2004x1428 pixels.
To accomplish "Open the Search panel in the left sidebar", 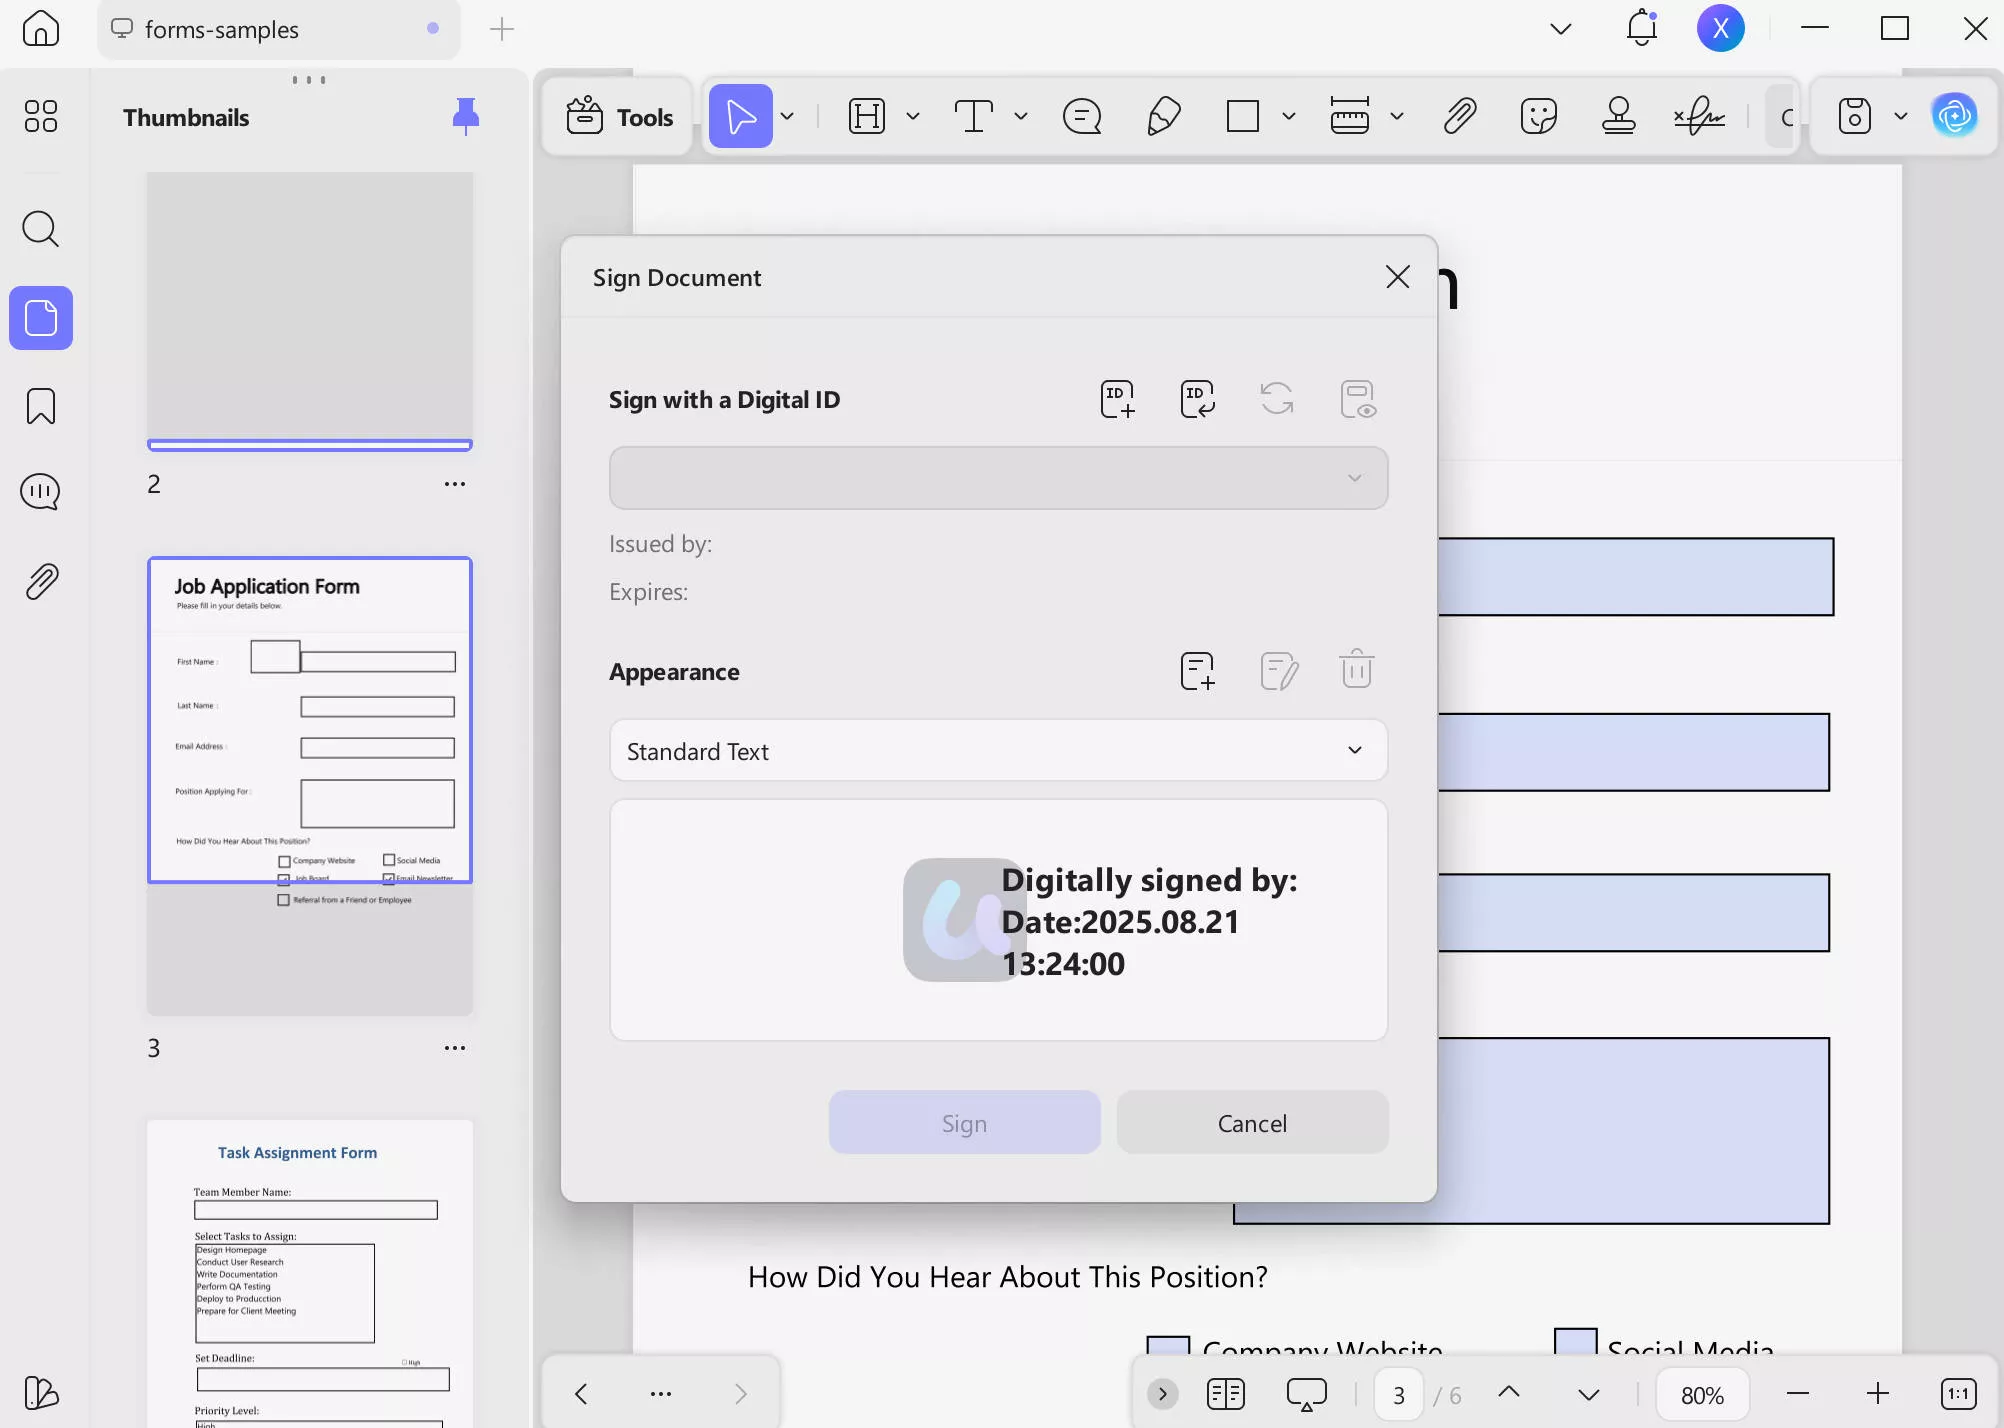I will tap(40, 229).
